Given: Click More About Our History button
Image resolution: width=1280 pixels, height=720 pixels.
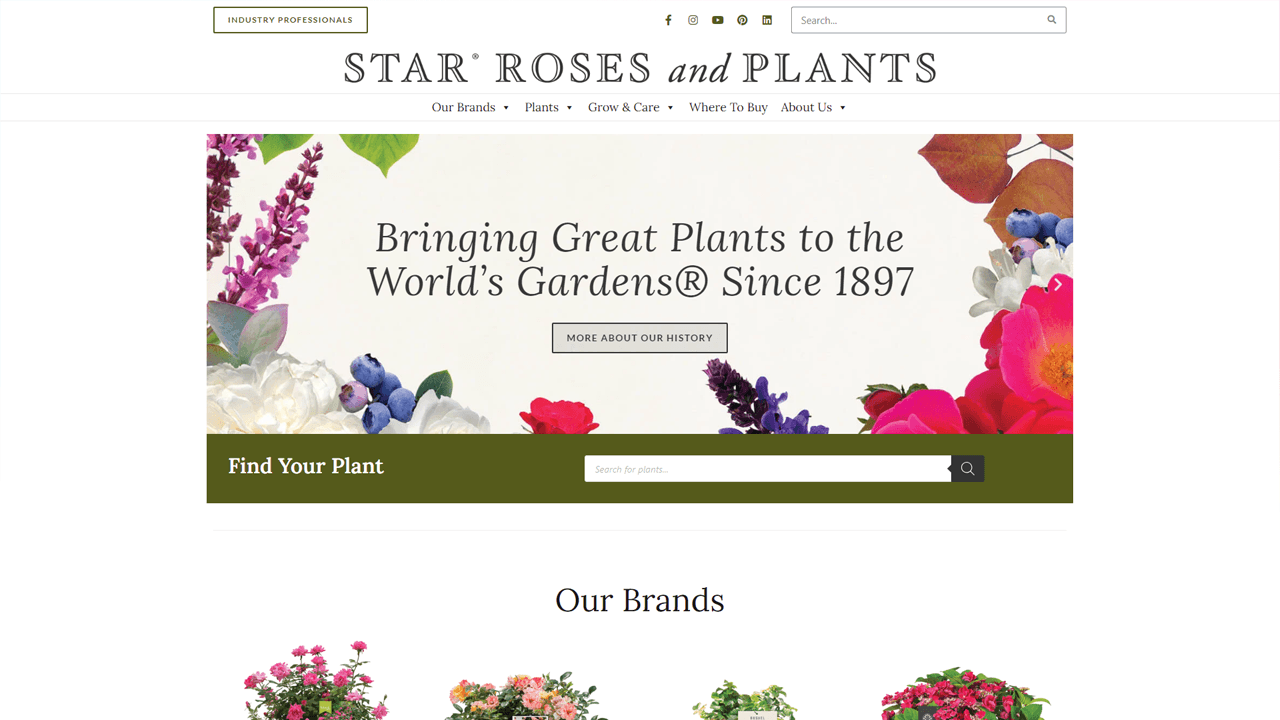Looking at the screenshot, I should point(640,338).
